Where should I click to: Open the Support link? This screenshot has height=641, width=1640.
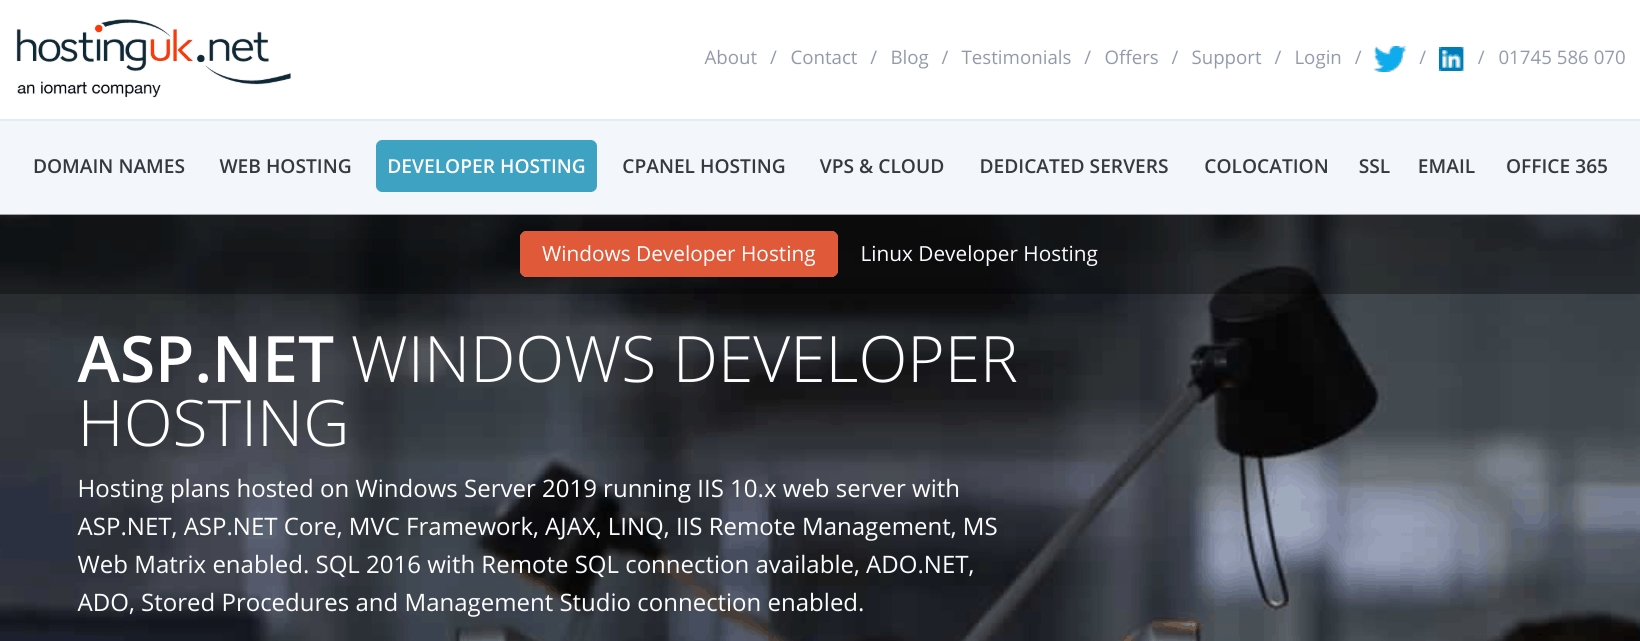[x=1226, y=58]
